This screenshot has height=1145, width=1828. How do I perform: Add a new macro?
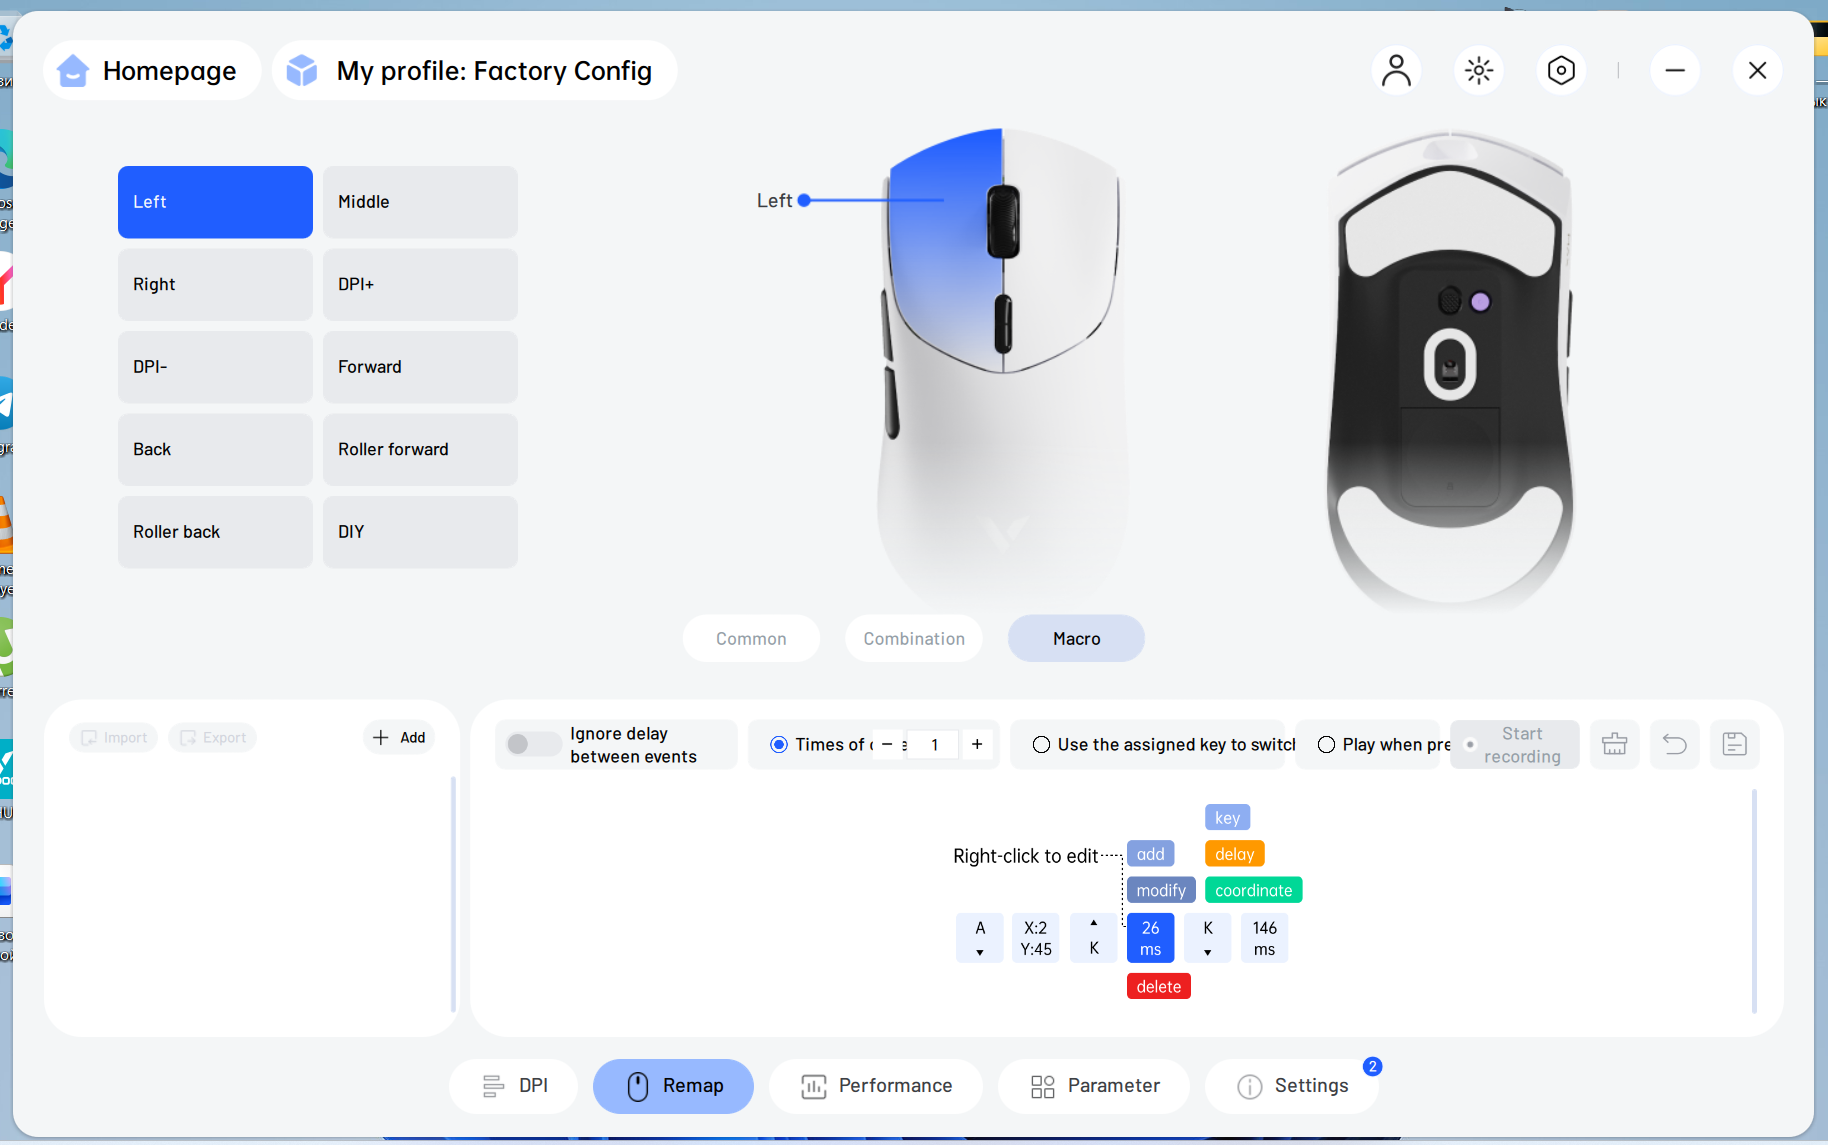[399, 738]
